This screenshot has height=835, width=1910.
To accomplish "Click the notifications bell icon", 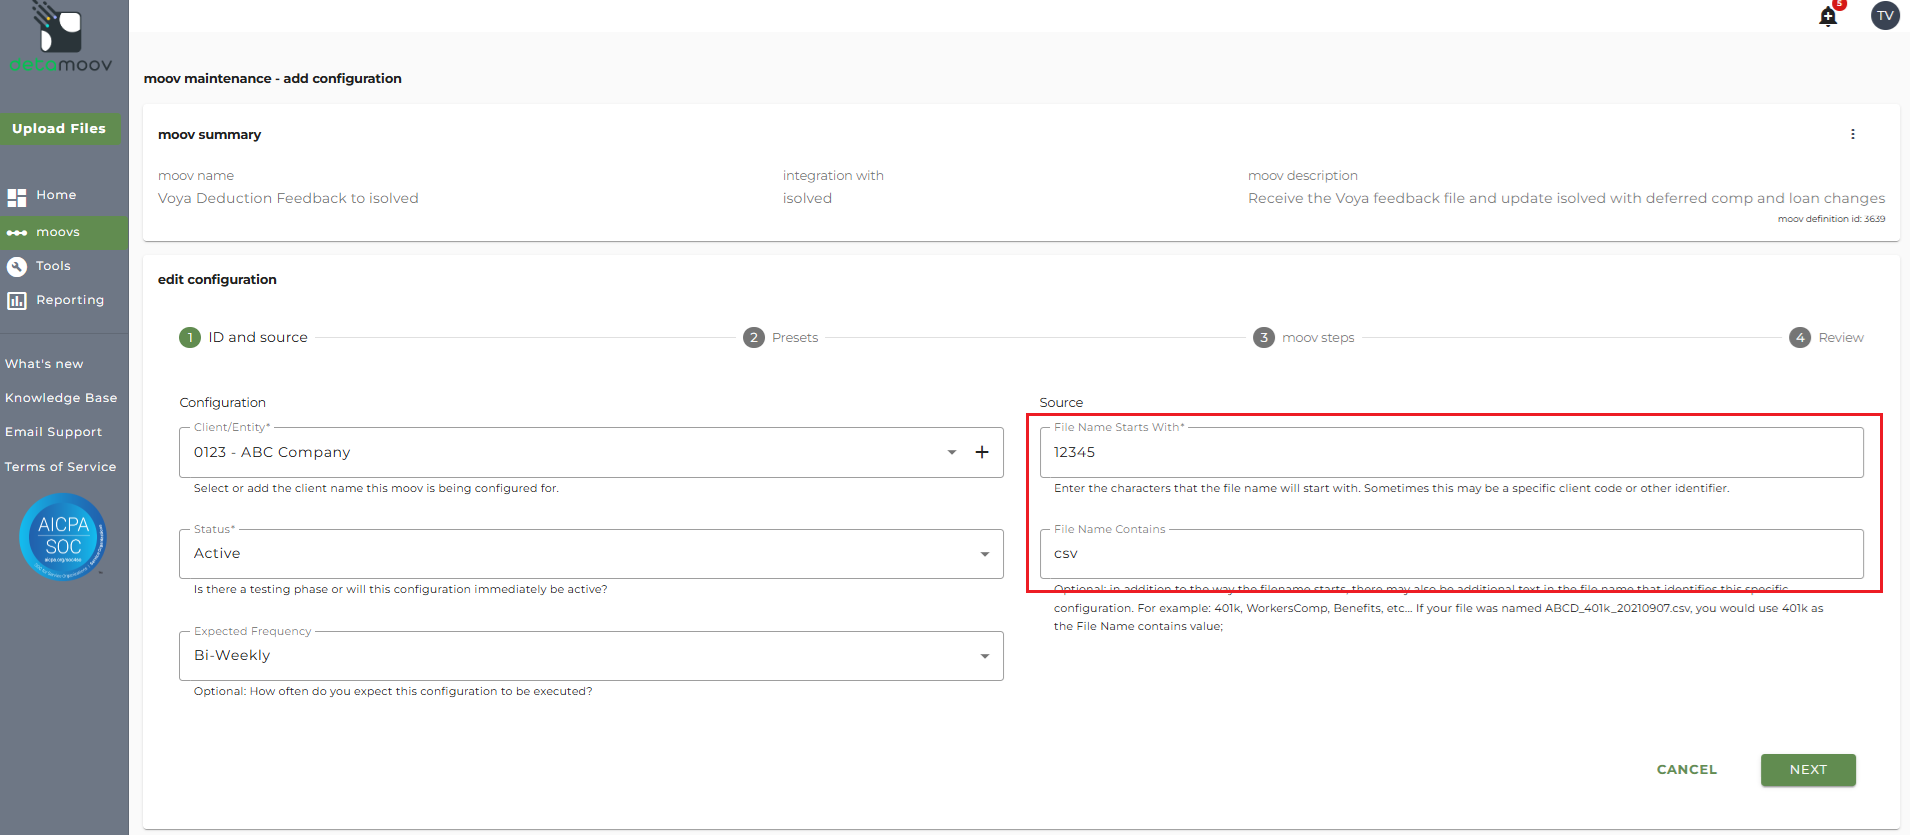I will (1828, 17).
